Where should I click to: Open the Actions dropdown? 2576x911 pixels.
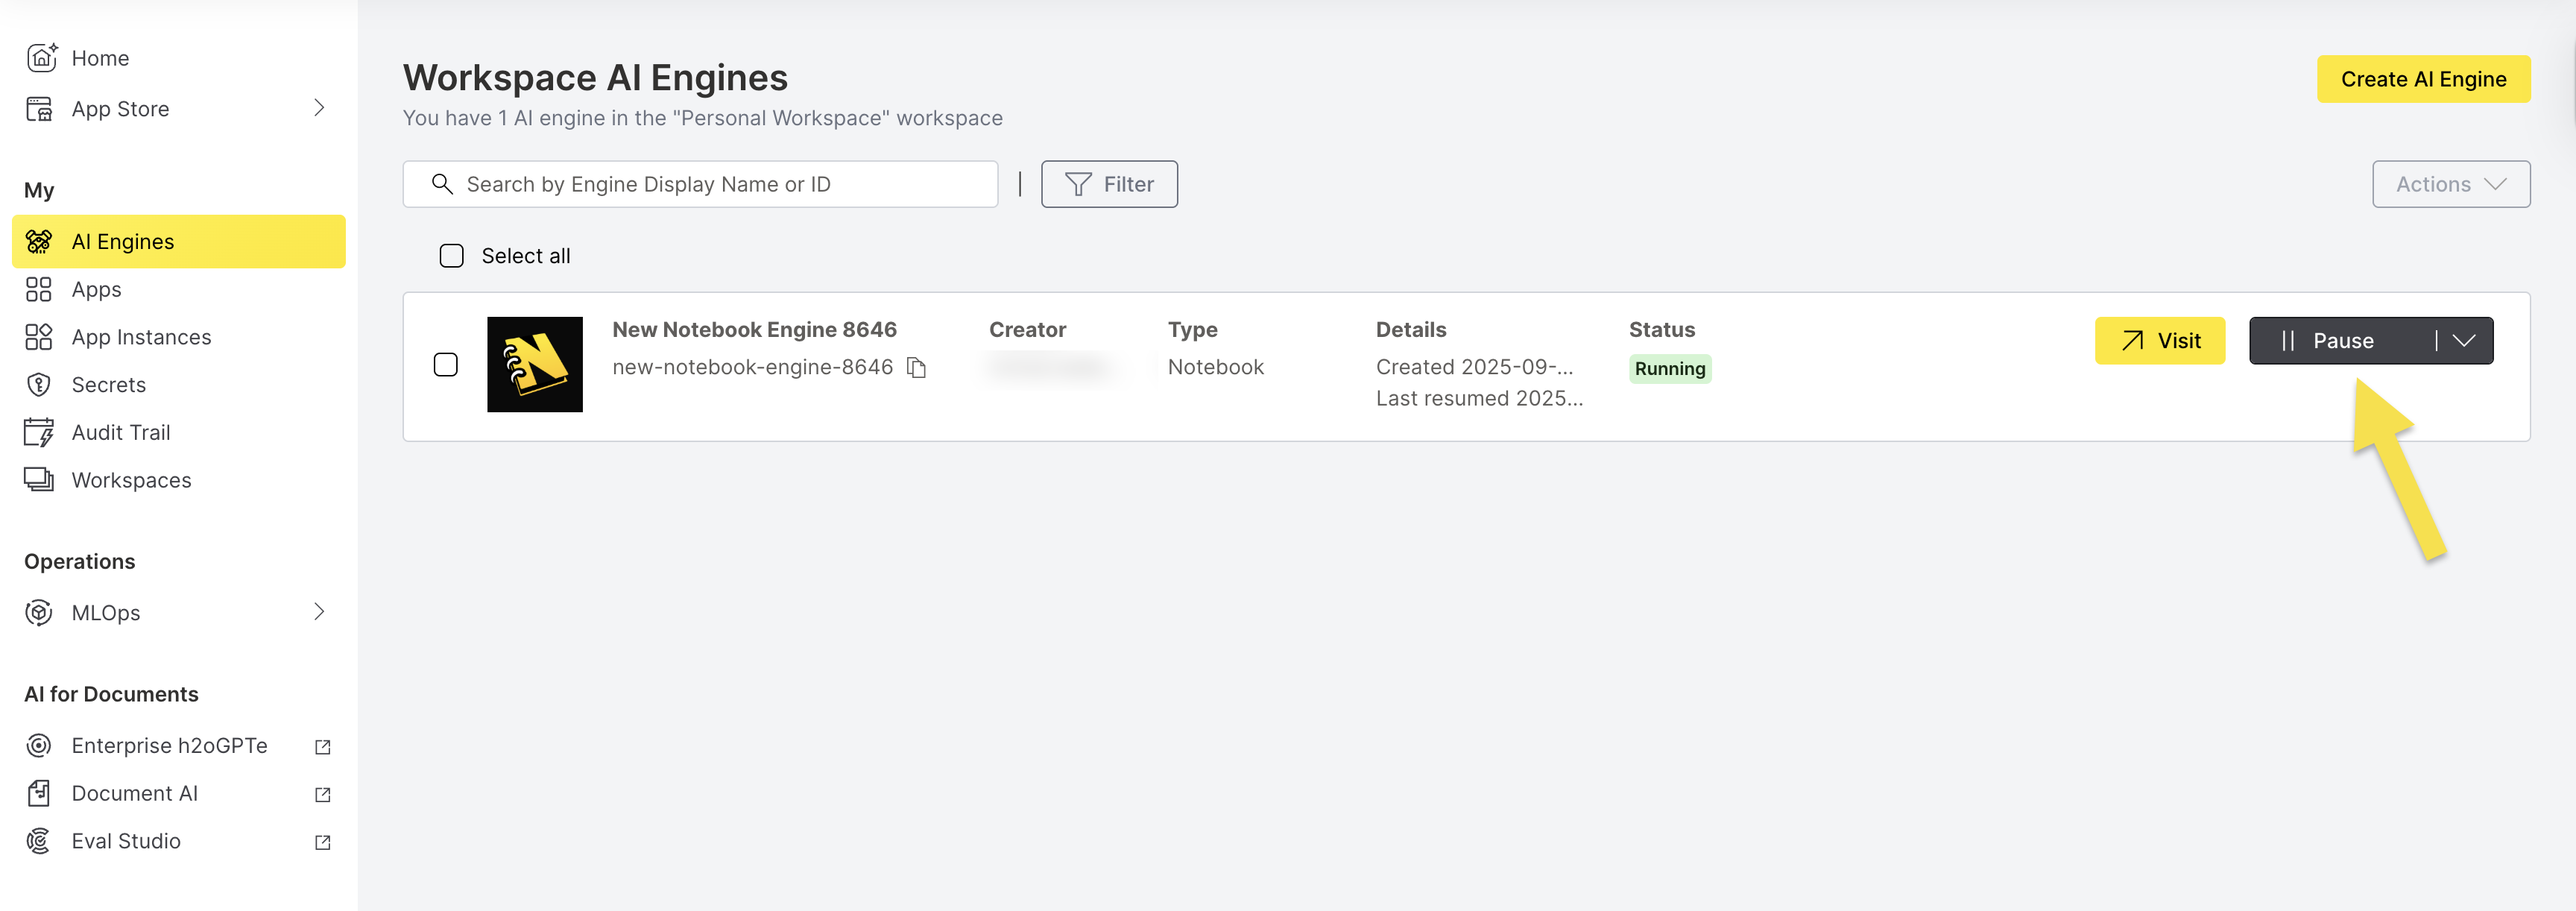(2450, 184)
